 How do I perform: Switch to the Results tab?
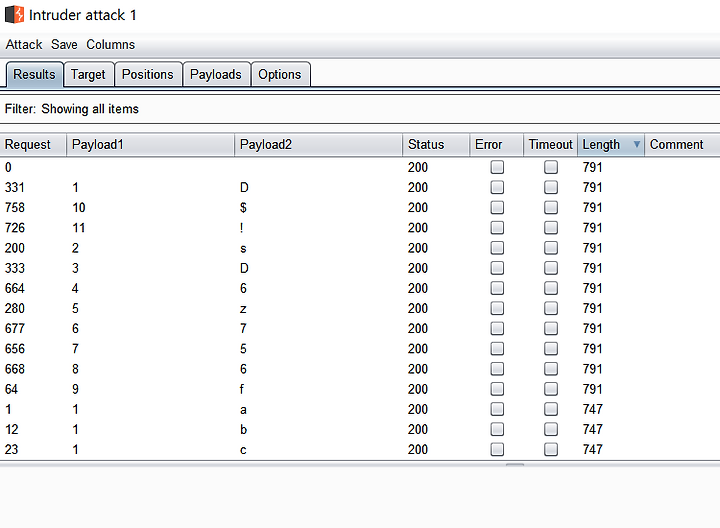click(34, 74)
